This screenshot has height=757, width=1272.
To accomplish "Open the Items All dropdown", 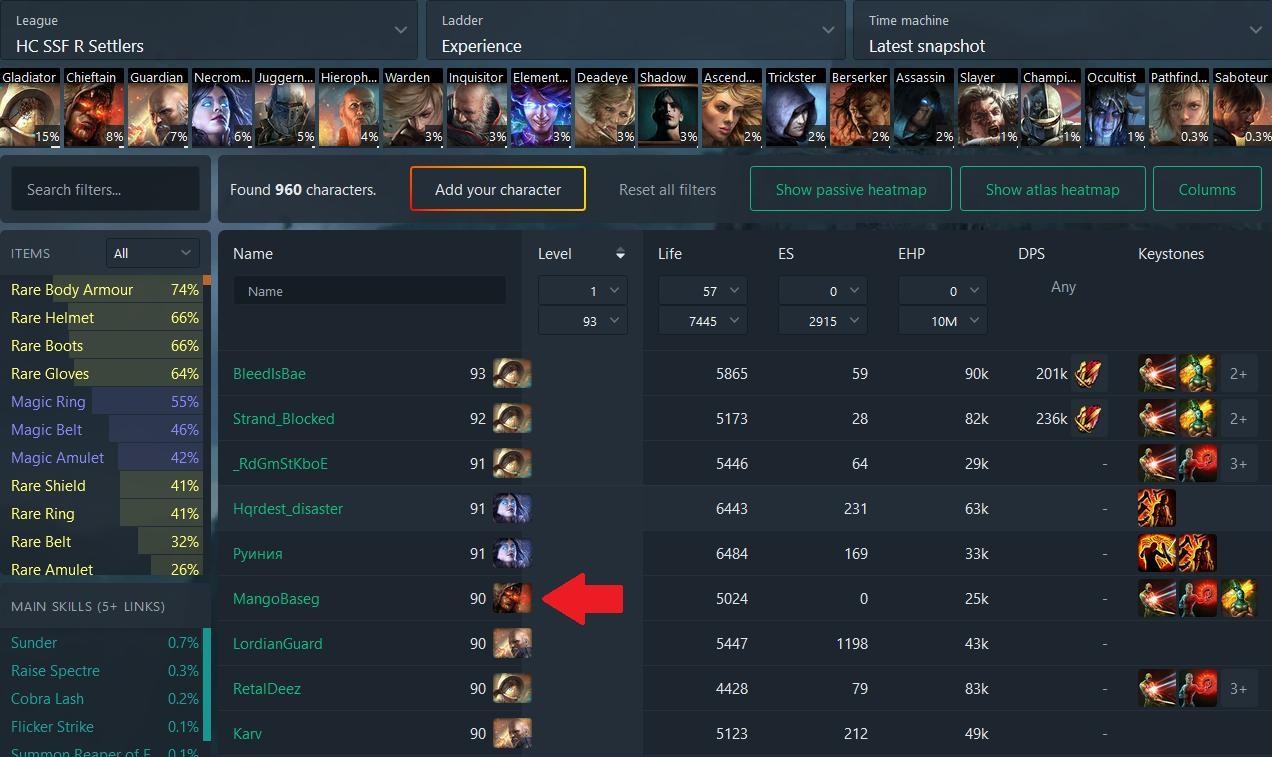I will click(153, 254).
